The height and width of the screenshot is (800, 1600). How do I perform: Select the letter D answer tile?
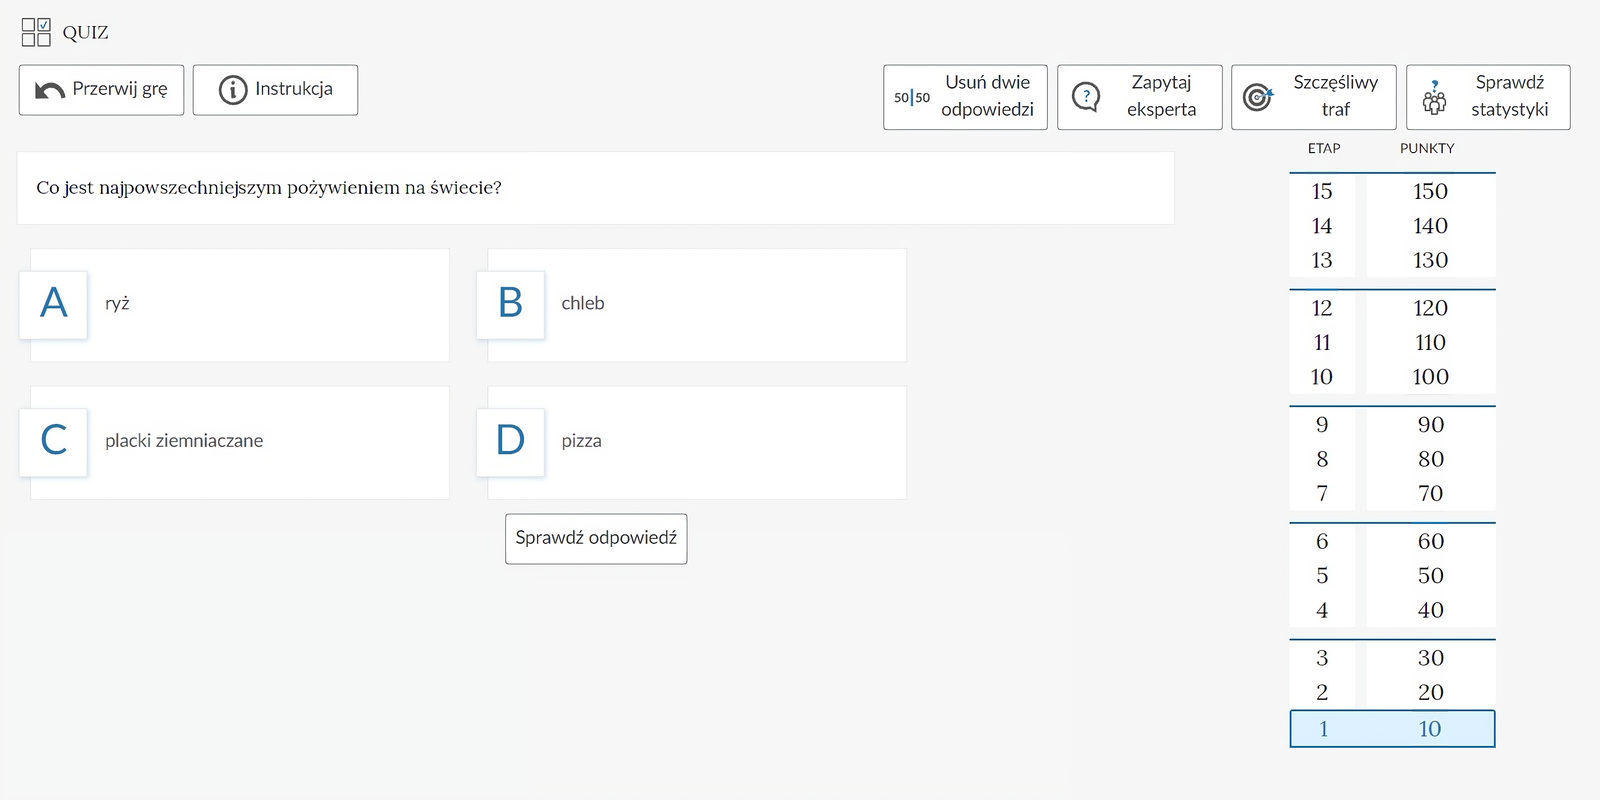click(510, 441)
